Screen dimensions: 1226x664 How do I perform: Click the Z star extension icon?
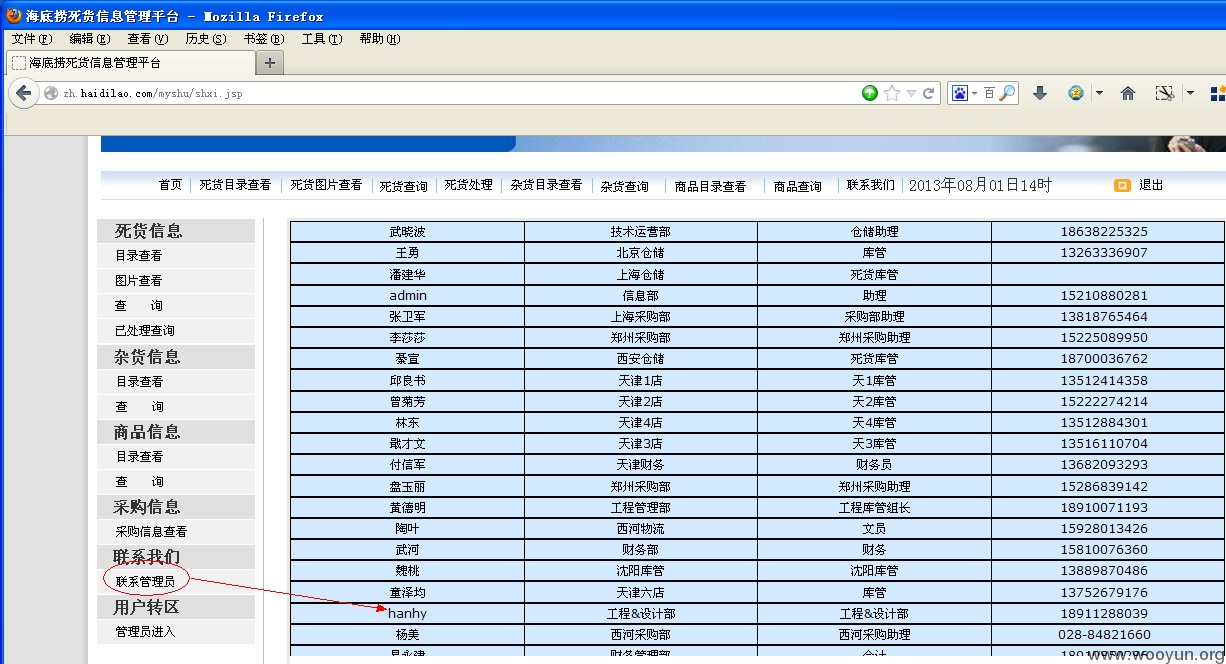coord(1076,93)
